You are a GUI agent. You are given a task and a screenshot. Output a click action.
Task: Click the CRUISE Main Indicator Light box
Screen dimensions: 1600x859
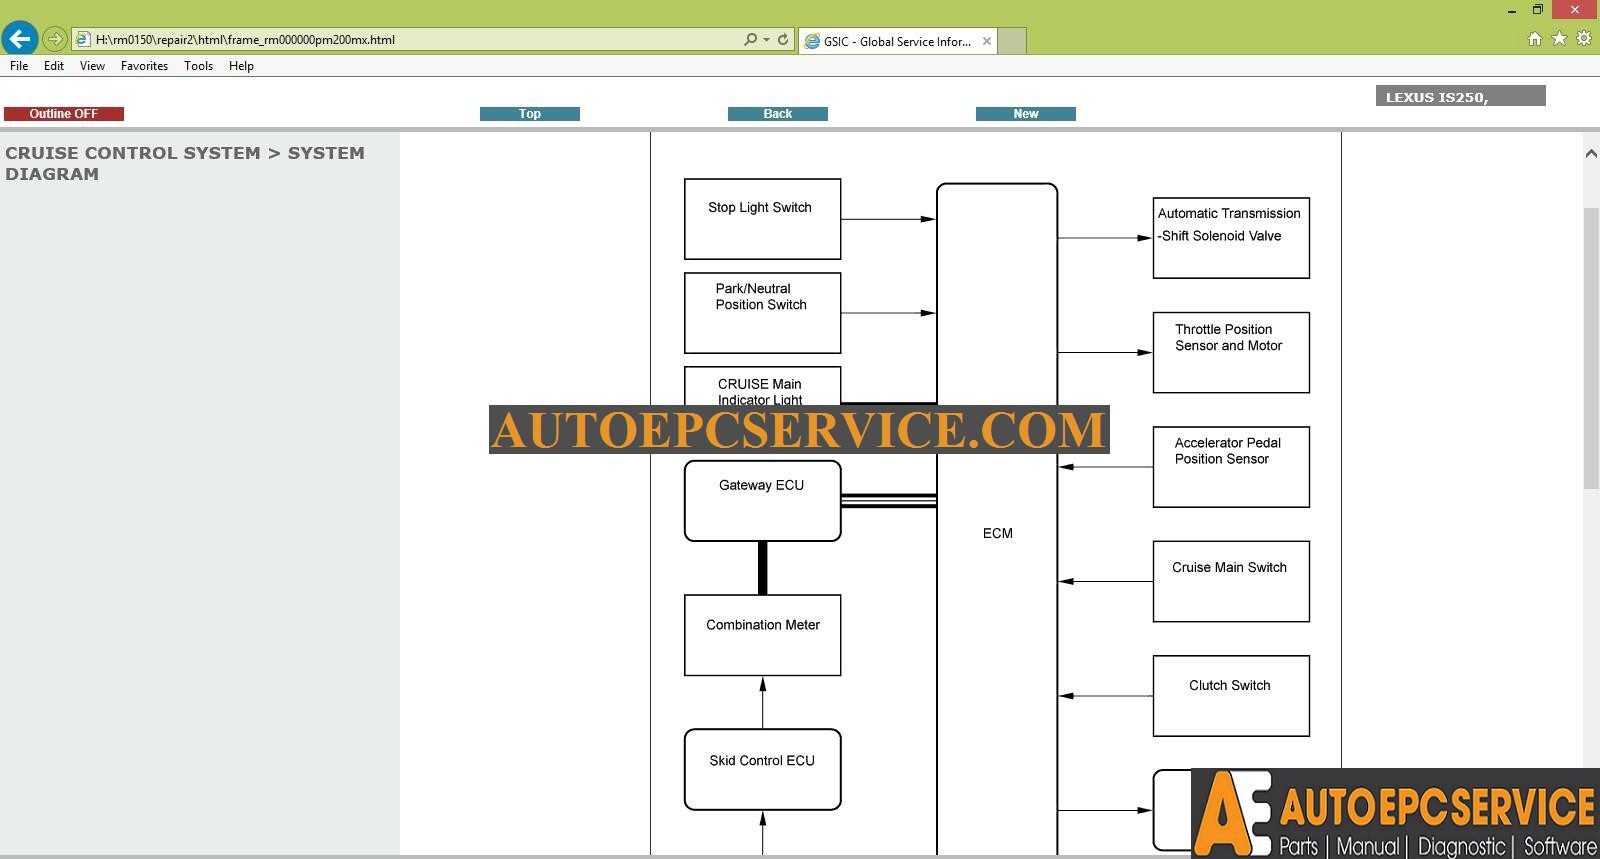point(762,386)
